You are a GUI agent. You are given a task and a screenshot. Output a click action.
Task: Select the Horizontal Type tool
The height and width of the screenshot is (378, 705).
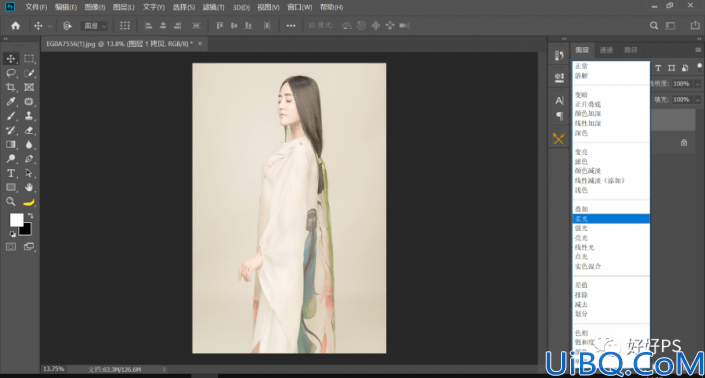(x=11, y=173)
